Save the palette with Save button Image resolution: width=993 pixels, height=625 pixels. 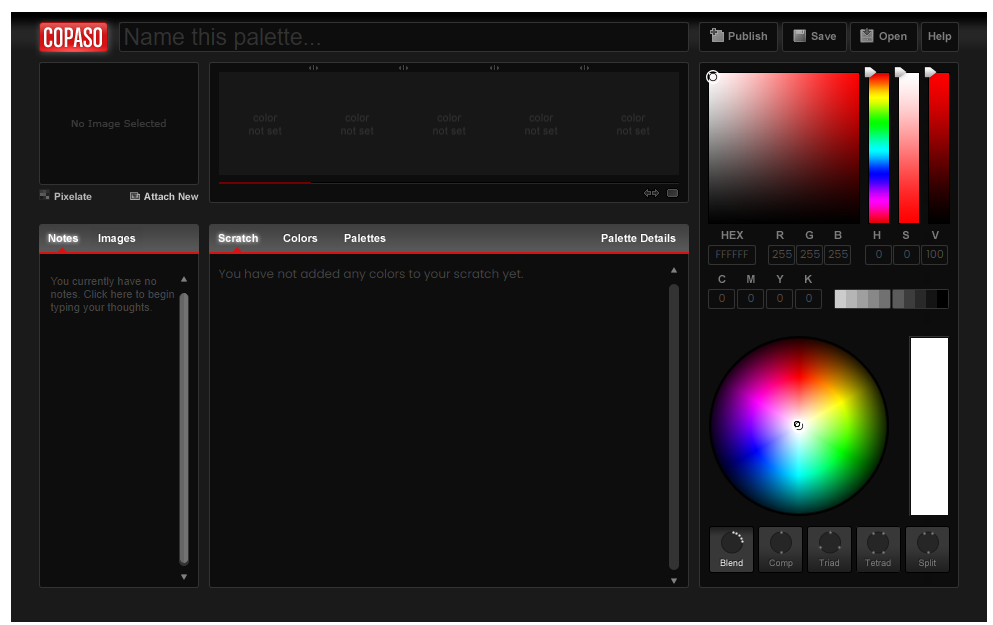pyautogui.click(x=814, y=37)
